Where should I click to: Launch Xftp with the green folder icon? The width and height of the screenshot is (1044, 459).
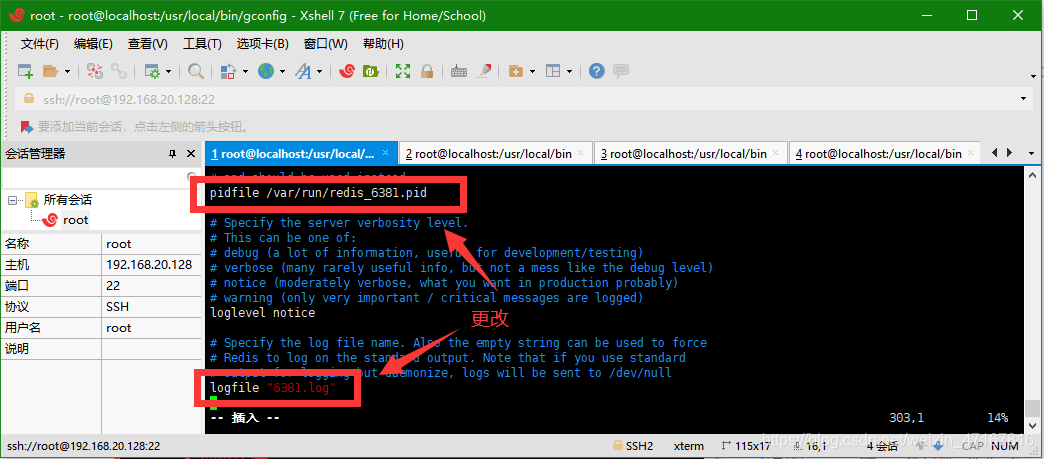tap(370, 71)
